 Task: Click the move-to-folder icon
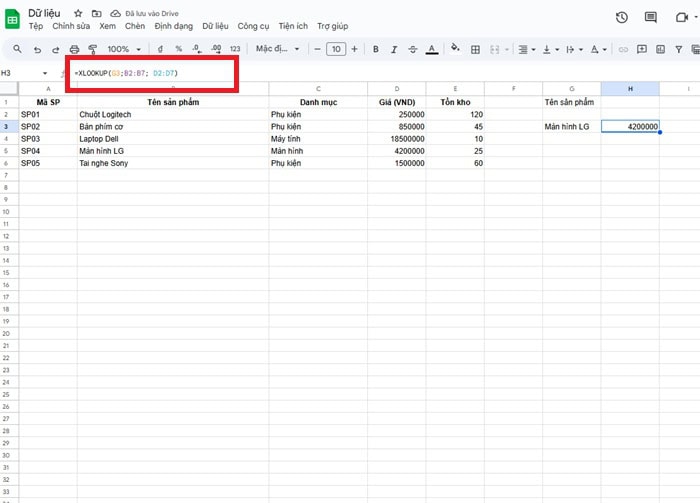(96, 13)
